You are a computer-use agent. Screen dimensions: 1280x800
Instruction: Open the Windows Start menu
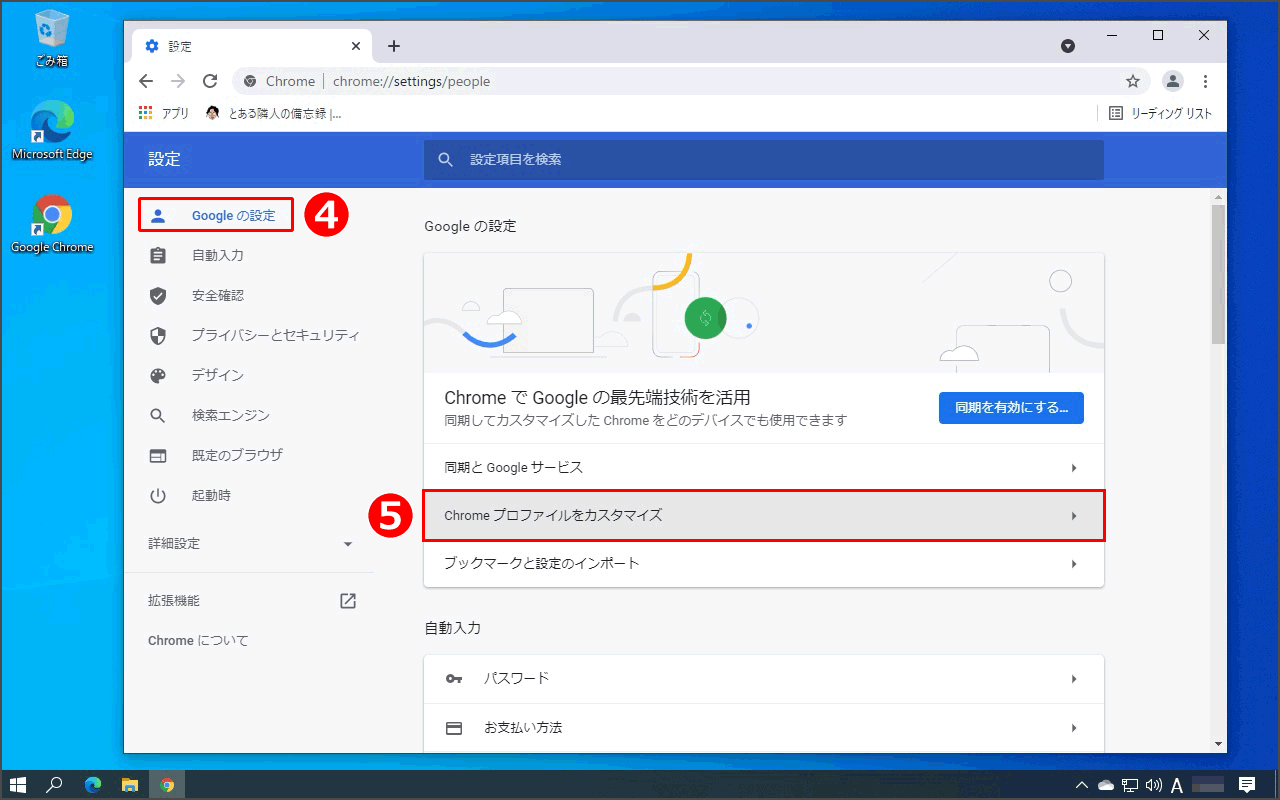point(18,785)
